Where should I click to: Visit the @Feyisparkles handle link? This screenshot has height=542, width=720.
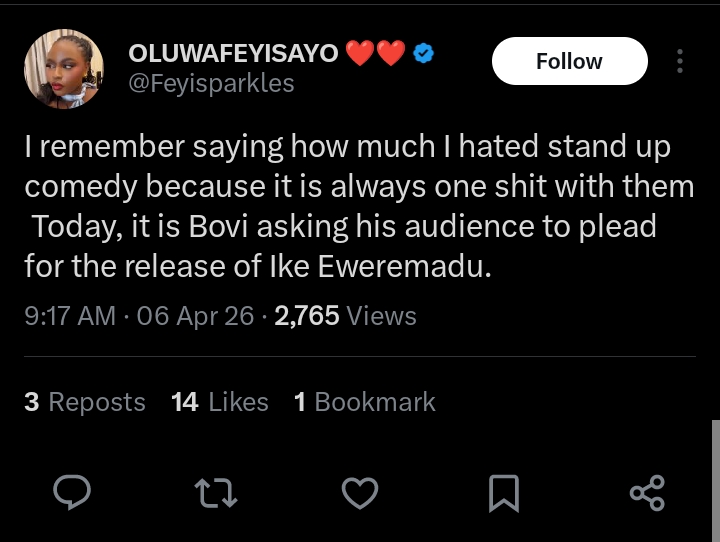211,83
